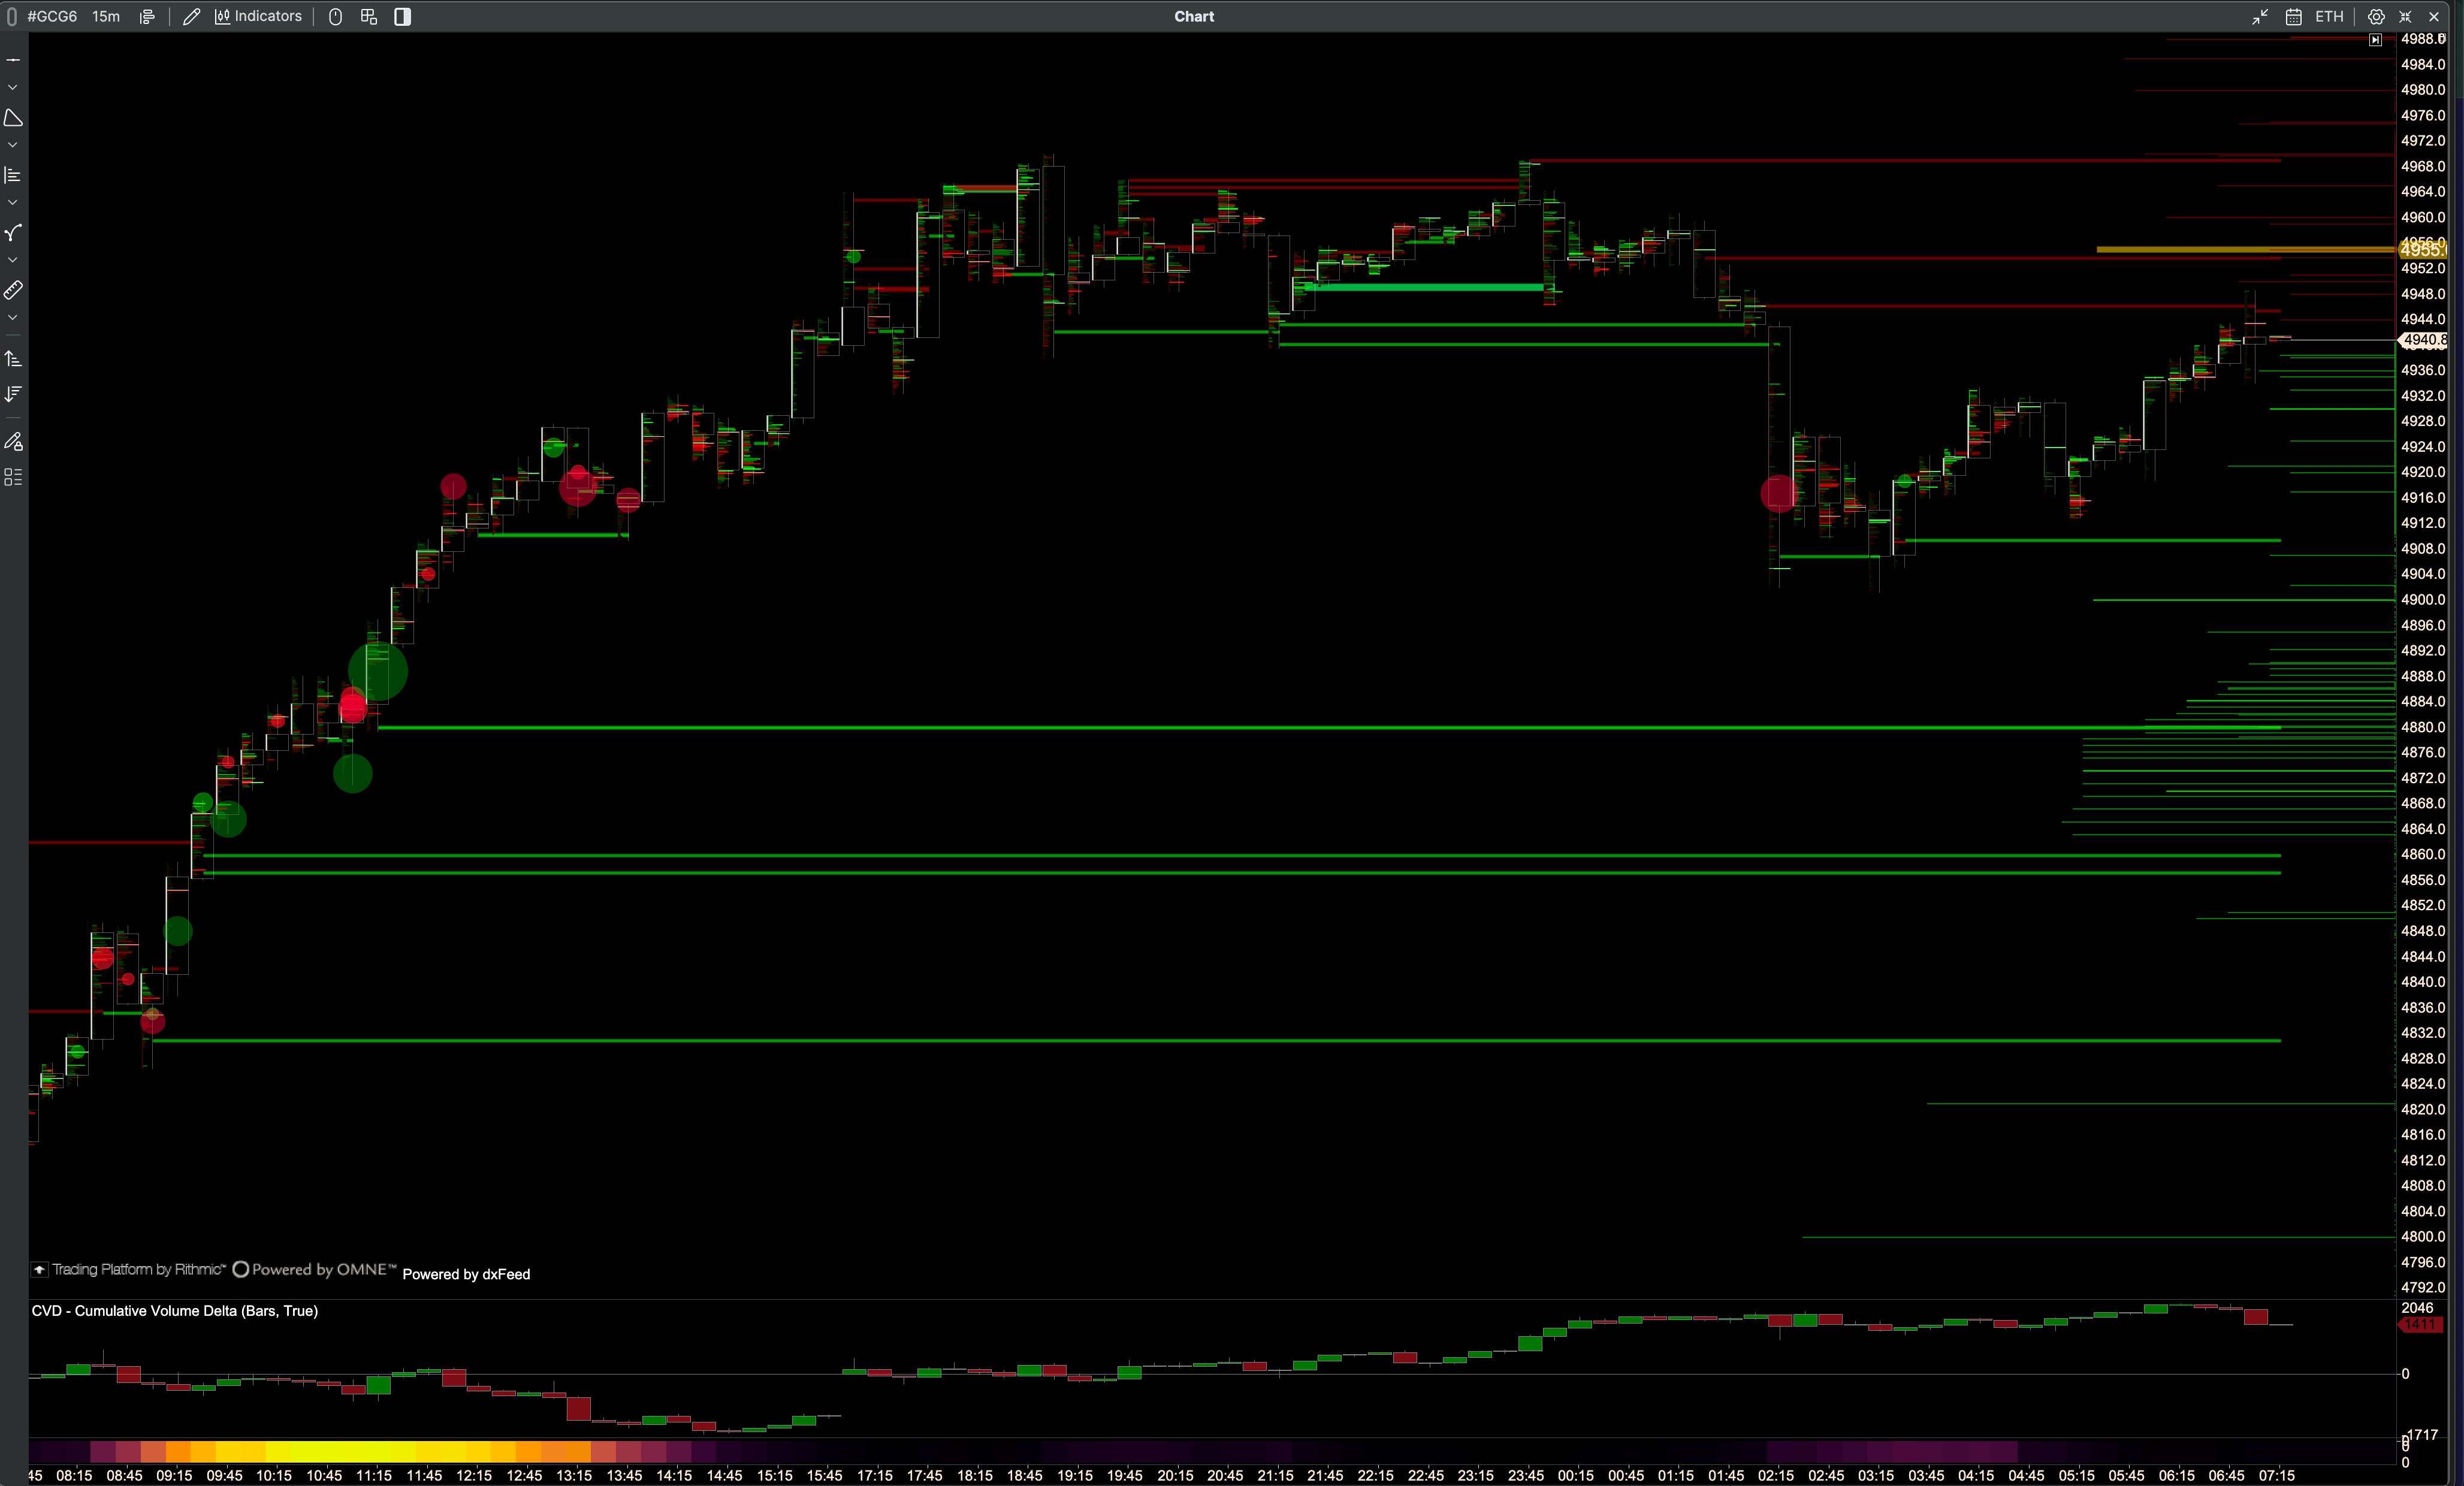Select the curve path drawing tool
The image size is (2464, 1486).
13,233
